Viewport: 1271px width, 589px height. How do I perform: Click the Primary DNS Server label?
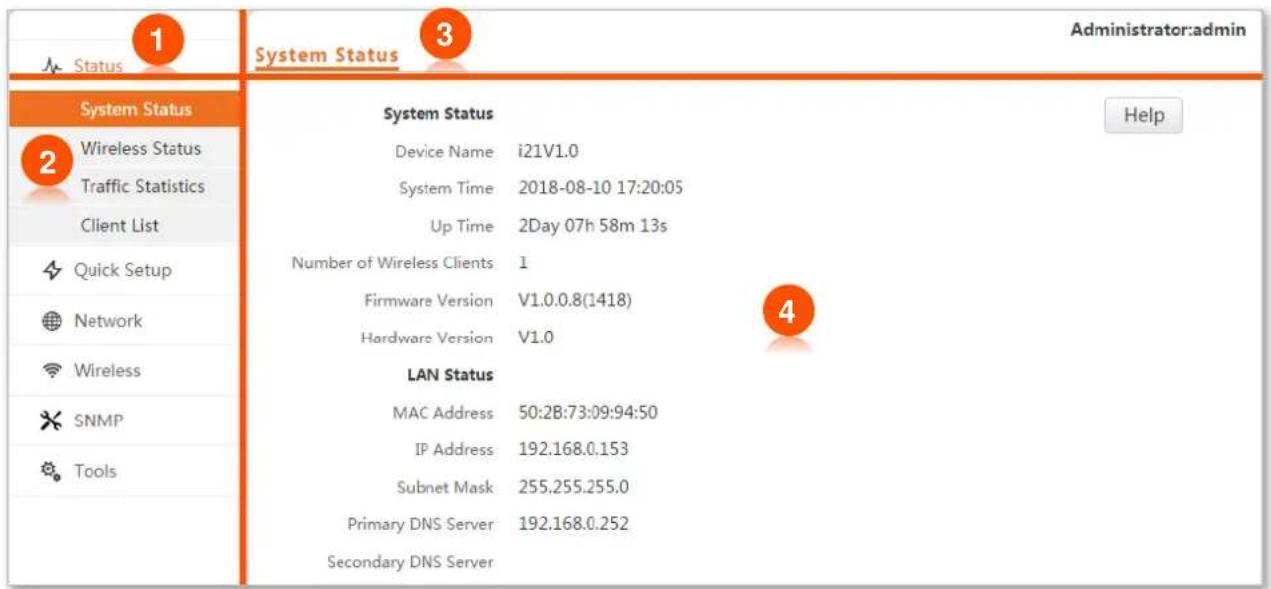(x=420, y=524)
